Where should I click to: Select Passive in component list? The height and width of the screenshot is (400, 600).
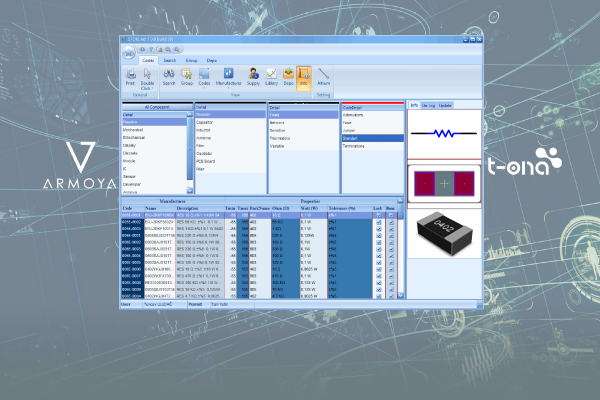tap(154, 122)
